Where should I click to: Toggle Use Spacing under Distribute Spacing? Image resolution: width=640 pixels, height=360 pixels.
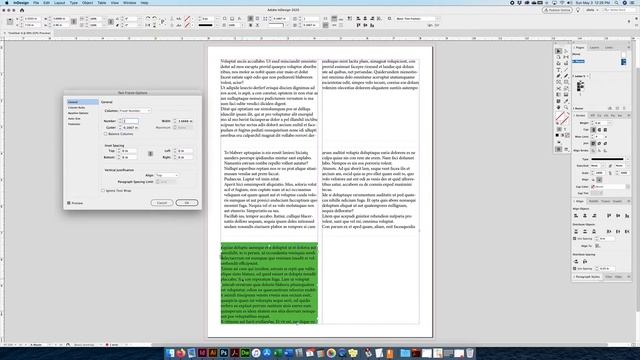coord(575,269)
